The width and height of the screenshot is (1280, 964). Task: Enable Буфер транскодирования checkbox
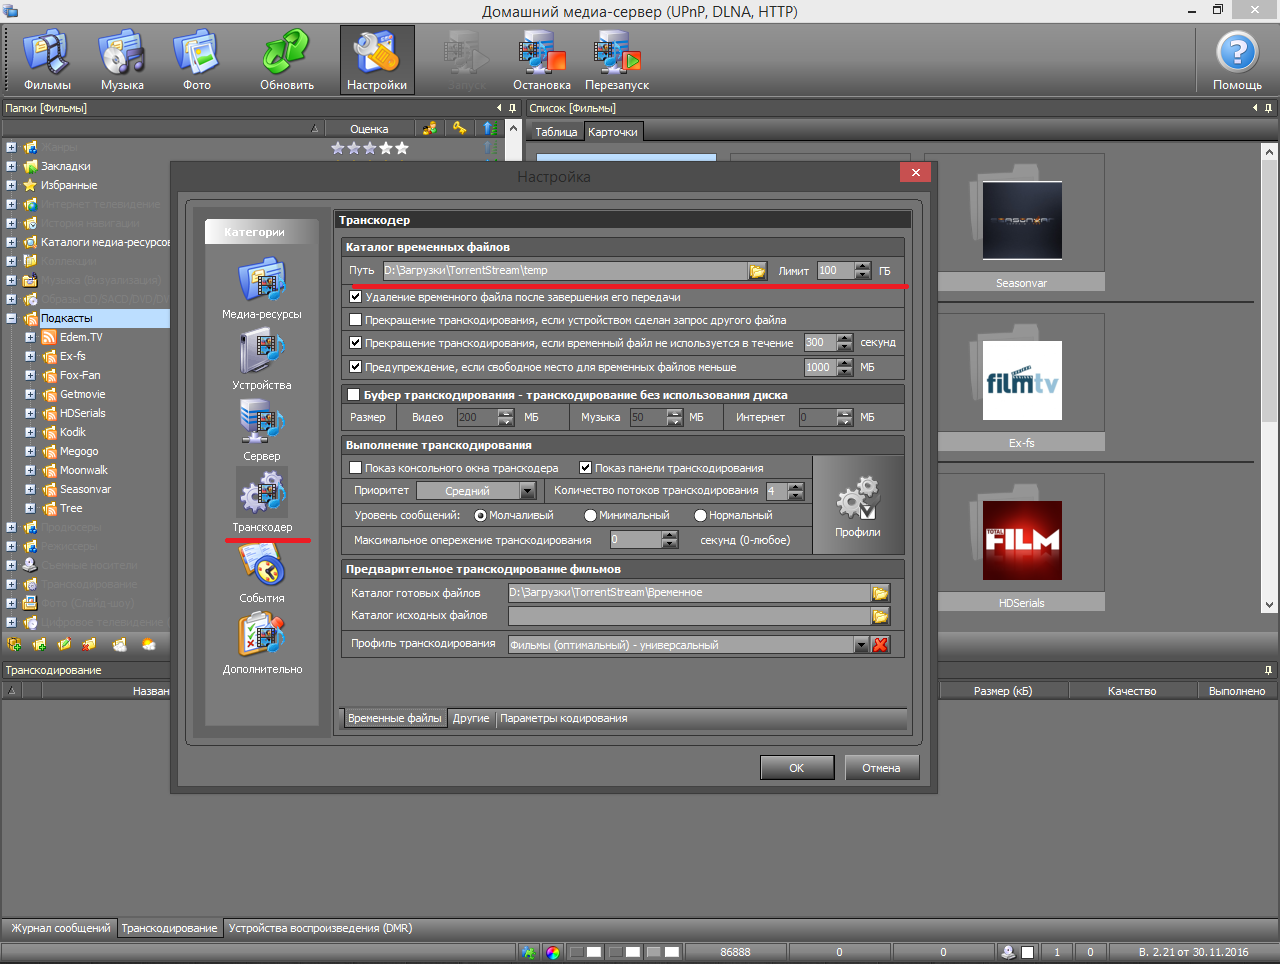(353, 395)
